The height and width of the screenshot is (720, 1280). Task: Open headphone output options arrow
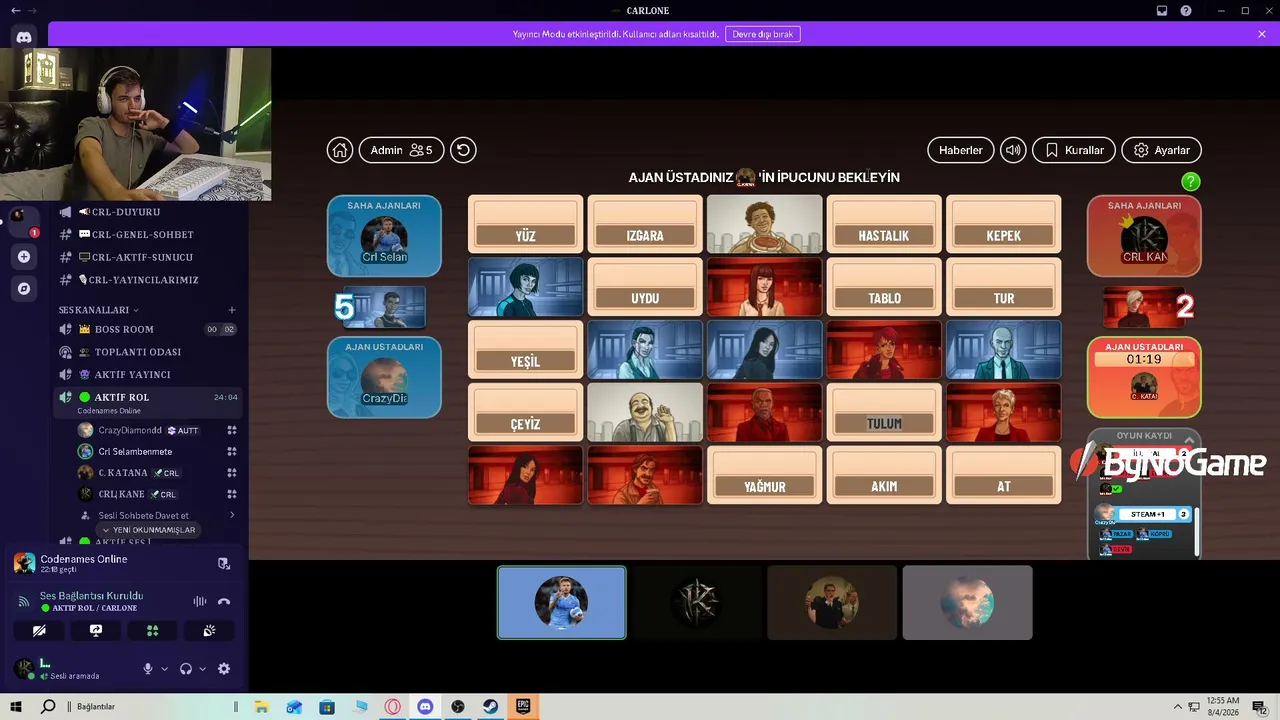click(202, 669)
